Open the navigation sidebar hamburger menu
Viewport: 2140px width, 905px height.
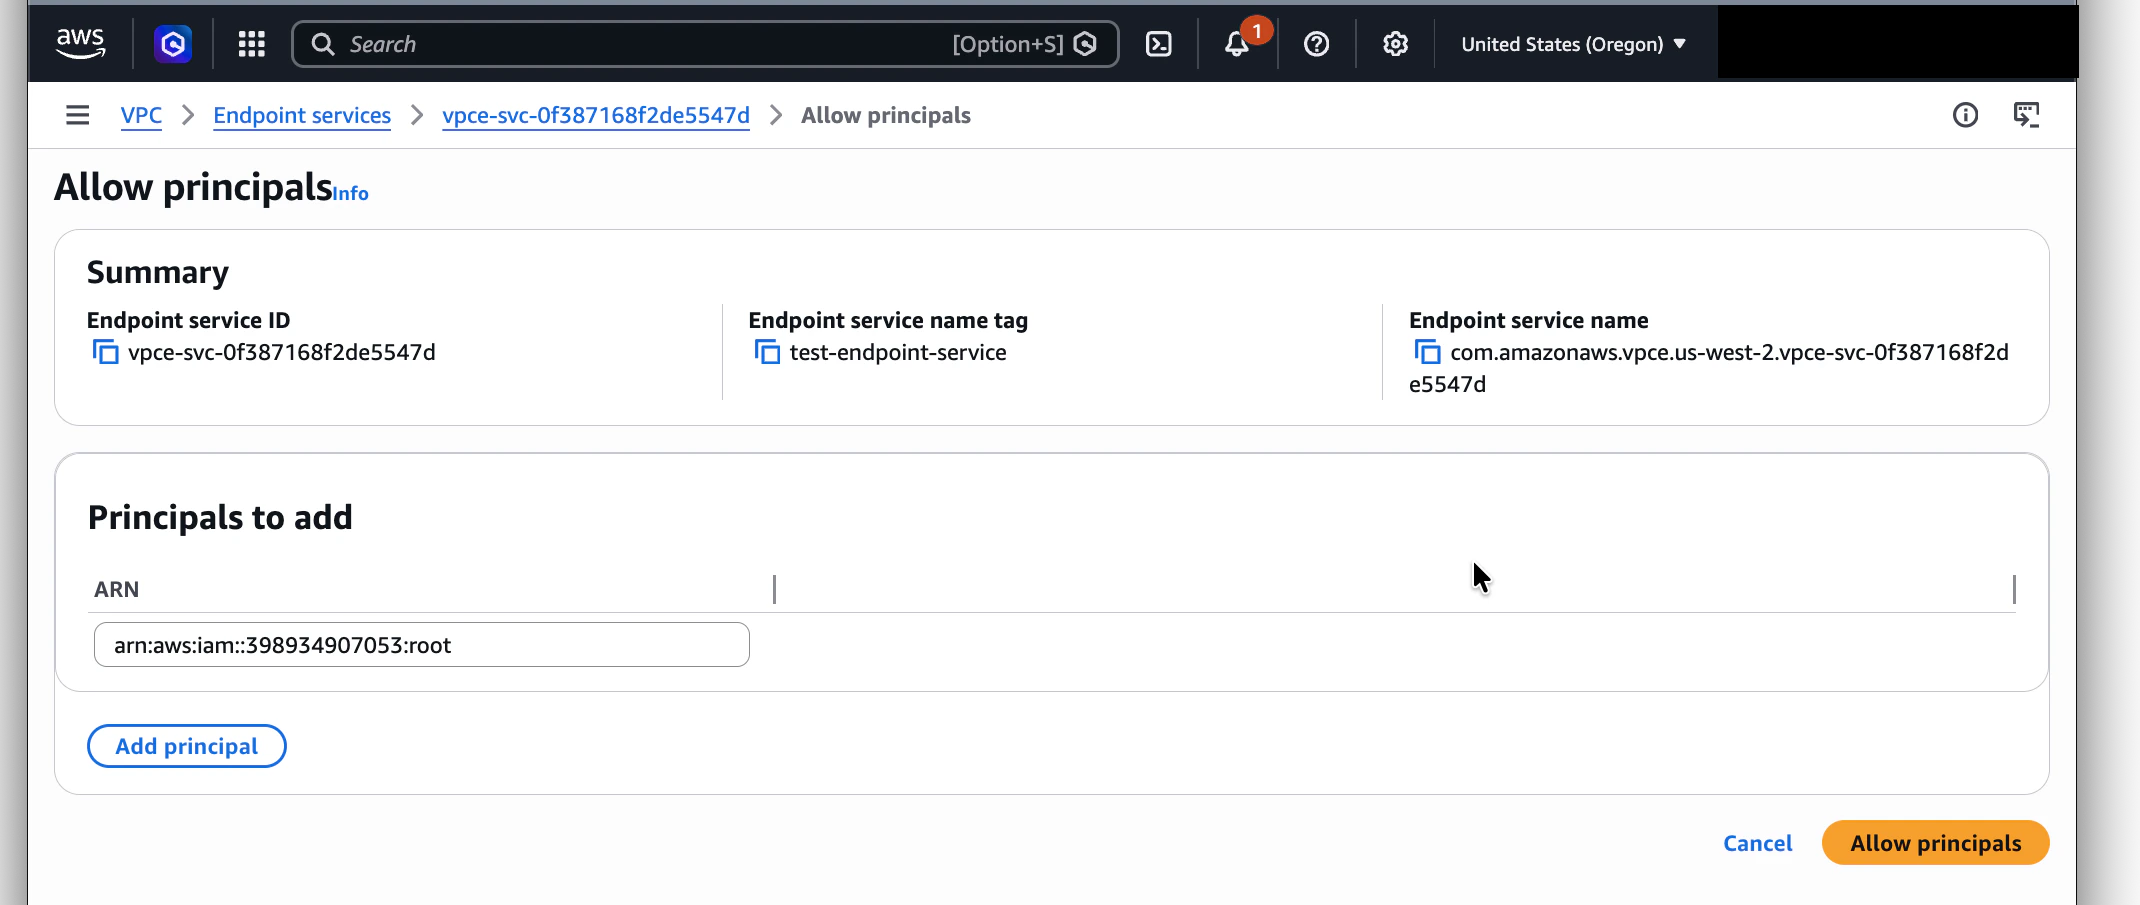point(77,115)
